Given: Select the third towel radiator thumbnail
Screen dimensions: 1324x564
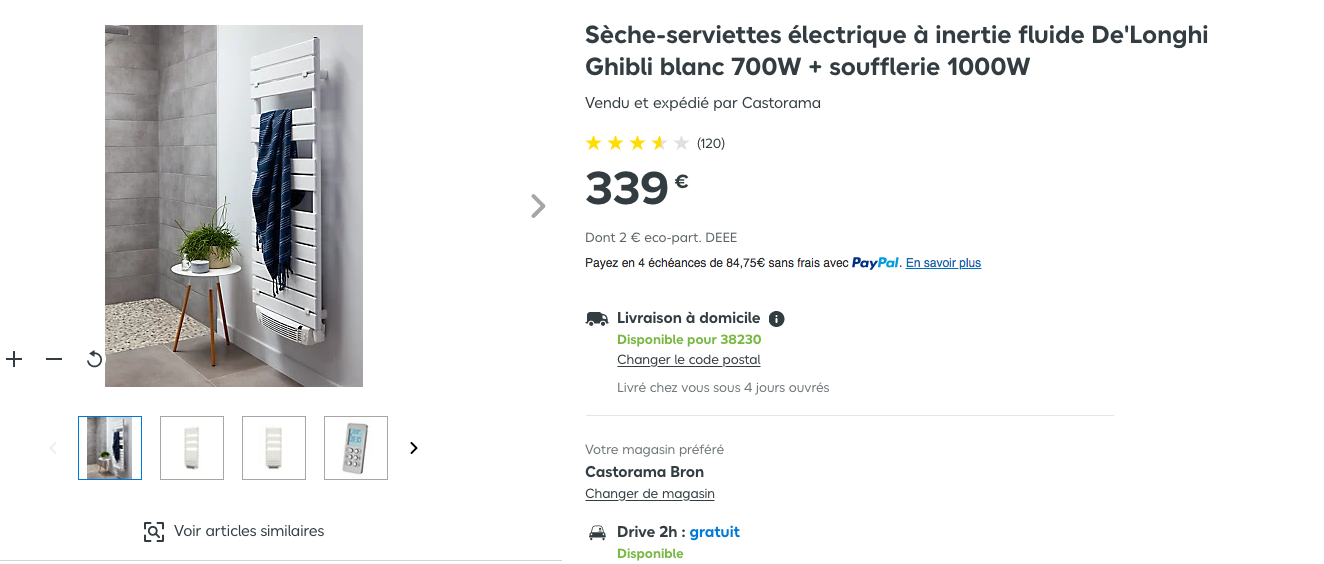Looking at the screenshot, I should [x=274, y=448].
